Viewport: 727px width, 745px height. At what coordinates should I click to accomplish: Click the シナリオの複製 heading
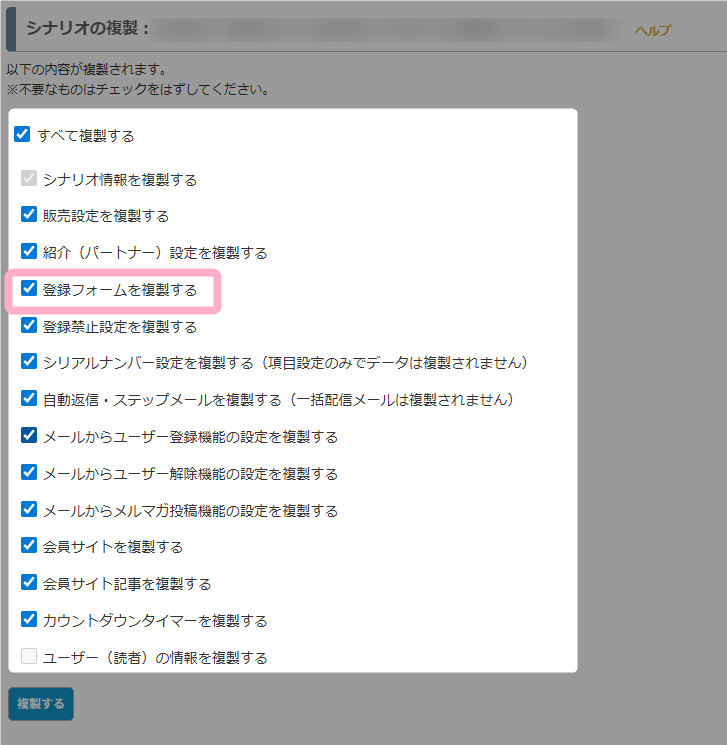point(88,27)
